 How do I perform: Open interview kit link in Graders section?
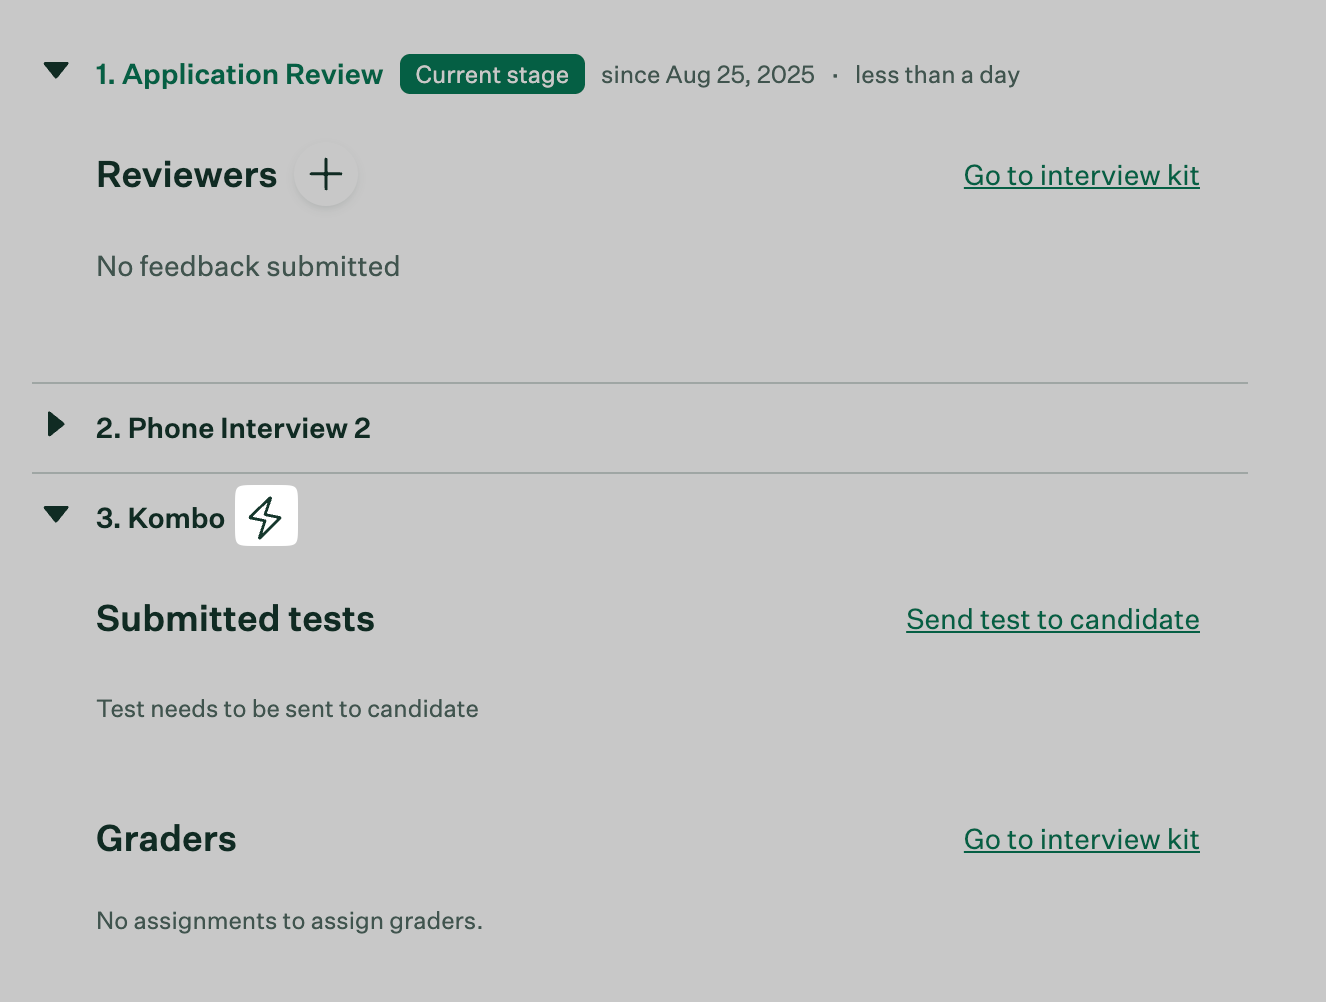(1081, 840)
